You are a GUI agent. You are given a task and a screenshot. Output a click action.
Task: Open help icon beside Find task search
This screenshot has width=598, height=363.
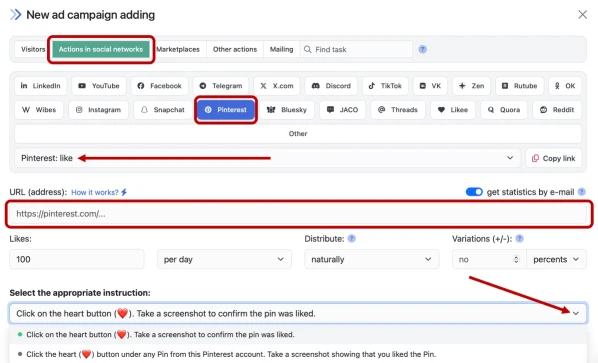[x=423, y=49]
